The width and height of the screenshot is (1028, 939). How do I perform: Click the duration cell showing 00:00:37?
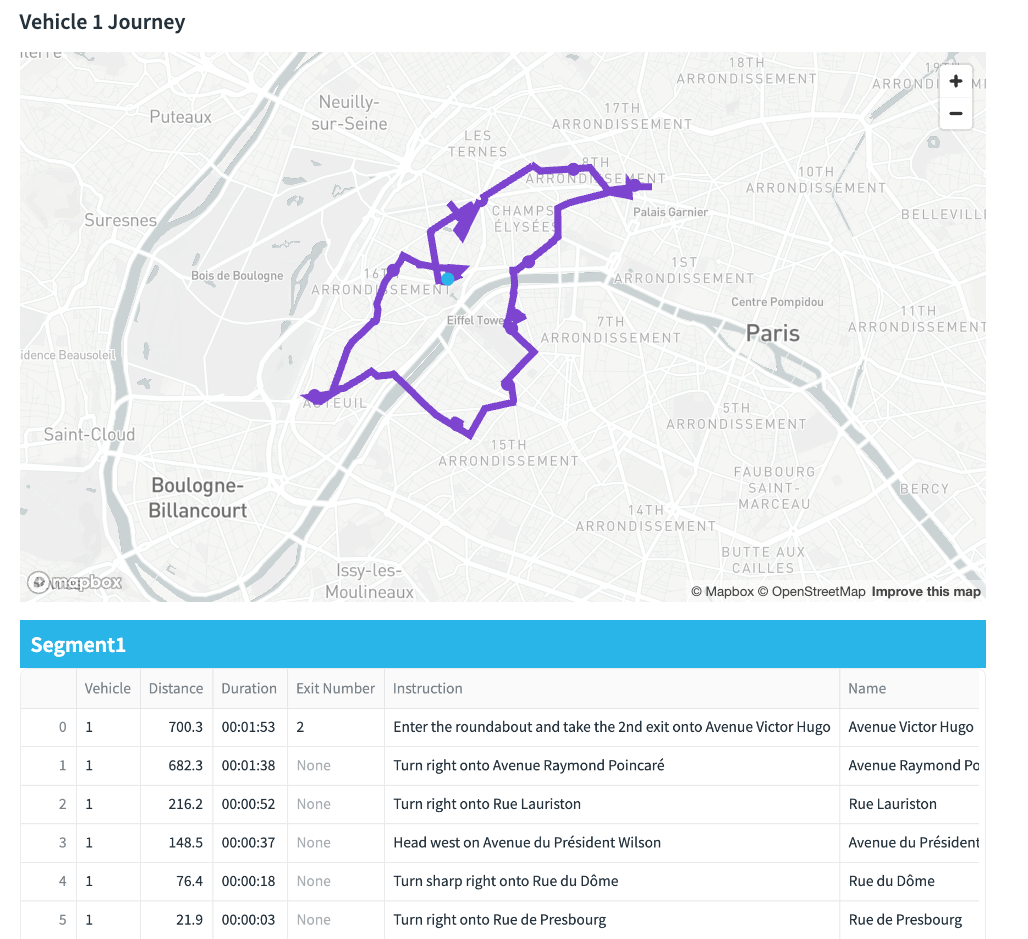click(x=249, y=843)
